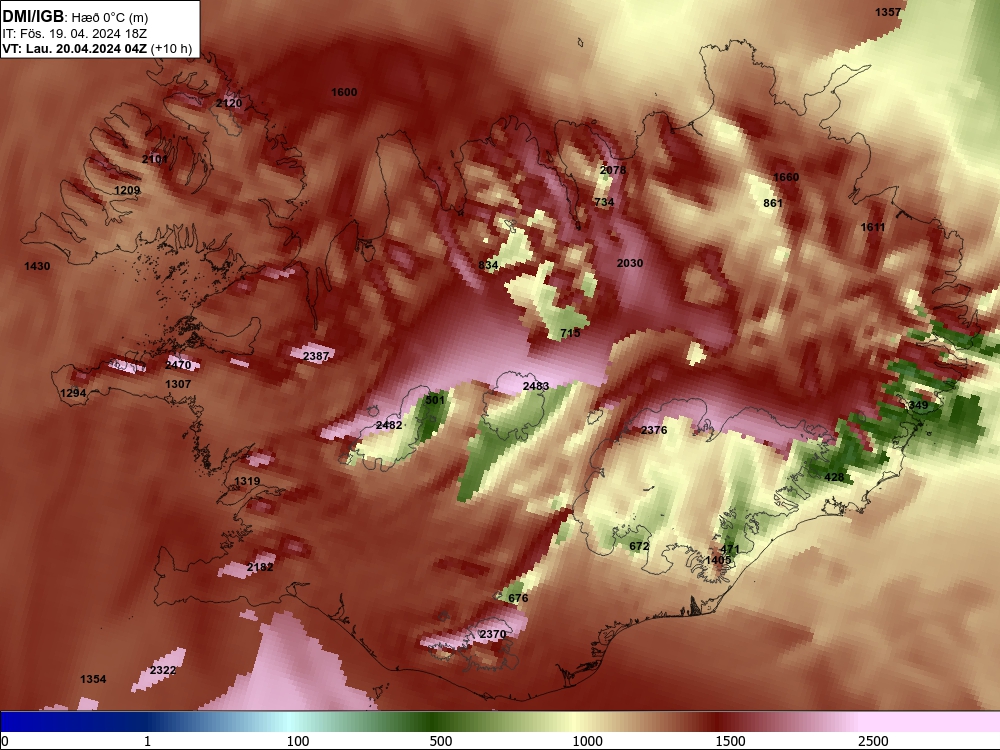1000x750 pixels.
Task: Click the 676 label
Action: pyautogui.click(x=518, y=598)
